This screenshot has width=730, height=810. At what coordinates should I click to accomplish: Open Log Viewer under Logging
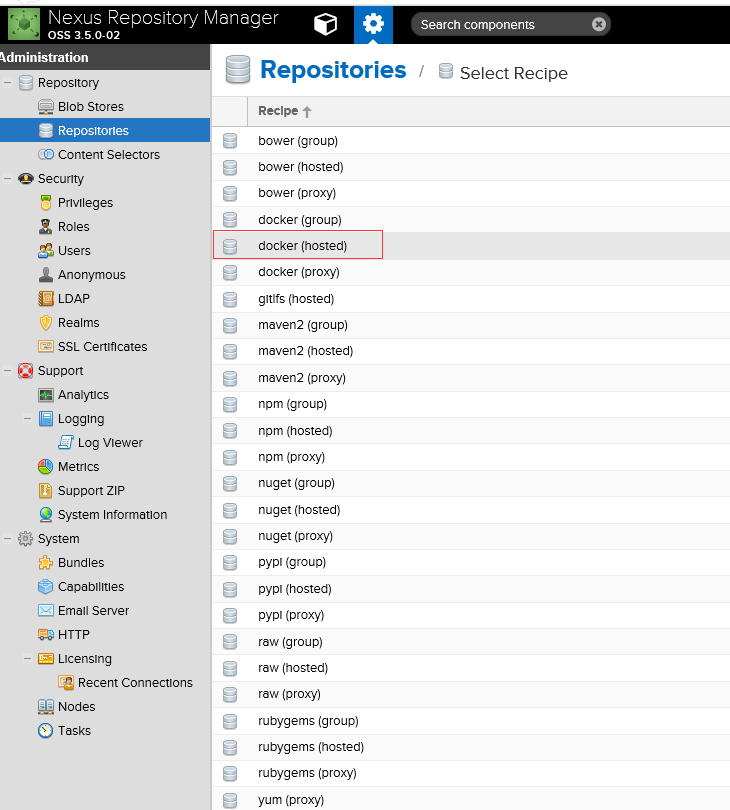click(x=110, y=443)
